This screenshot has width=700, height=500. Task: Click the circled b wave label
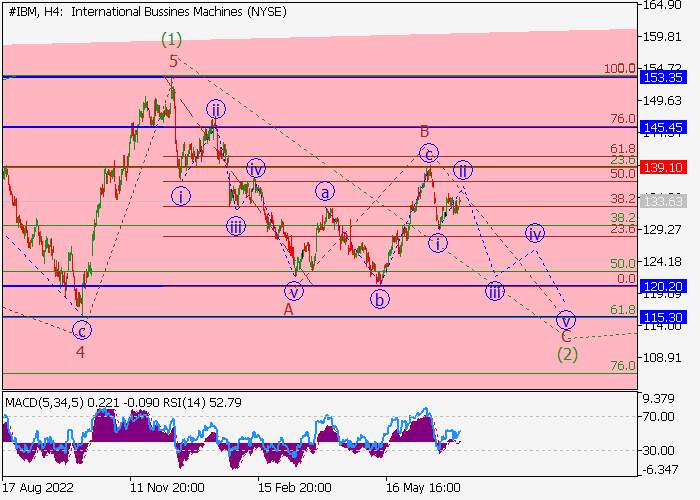379,300
